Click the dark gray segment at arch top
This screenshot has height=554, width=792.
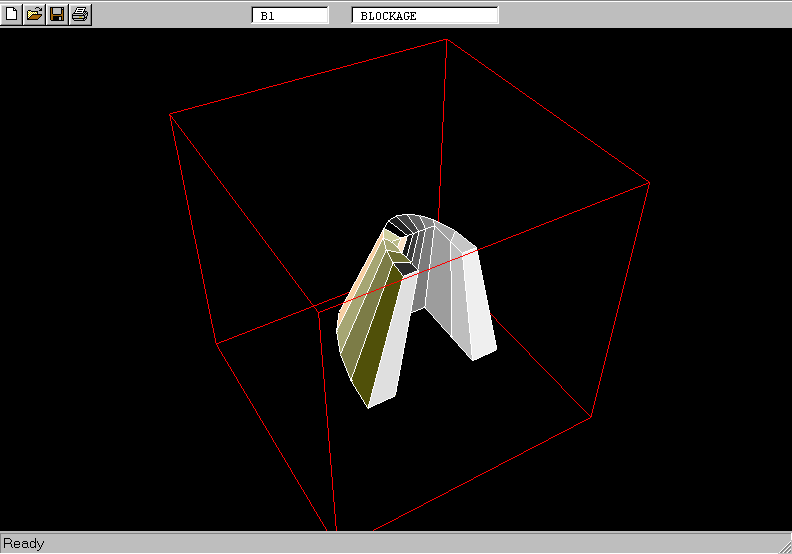402,224
